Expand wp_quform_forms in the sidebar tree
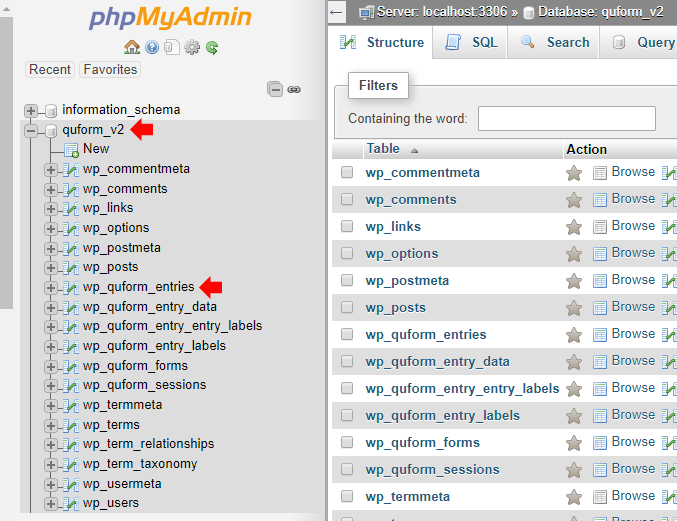This screenshot has width=677, height=521. [x=51, y=366]
